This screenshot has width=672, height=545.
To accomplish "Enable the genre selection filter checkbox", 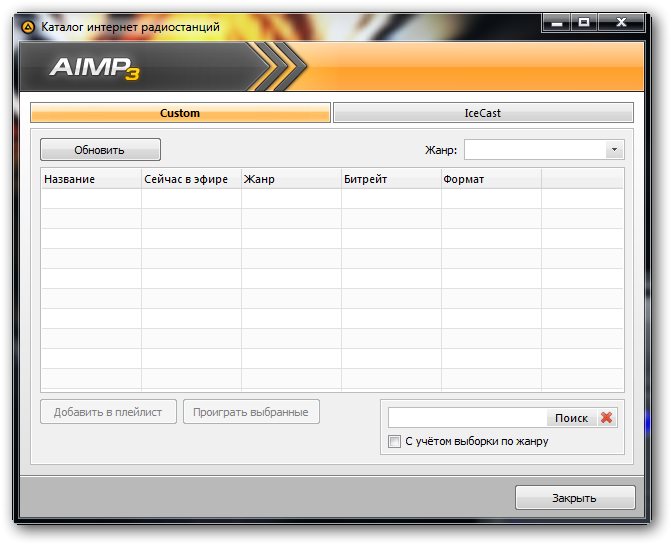I will [x=394, y=441].
